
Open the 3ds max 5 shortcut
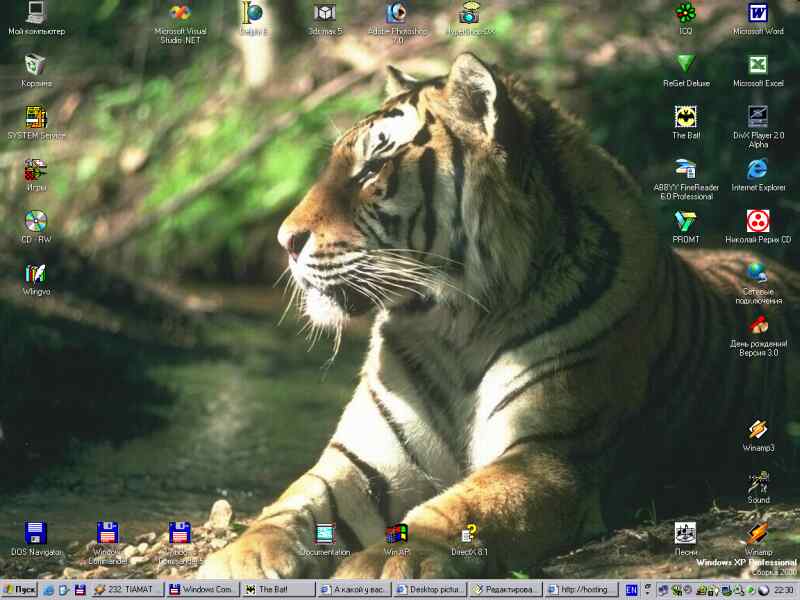click(325, 14)
